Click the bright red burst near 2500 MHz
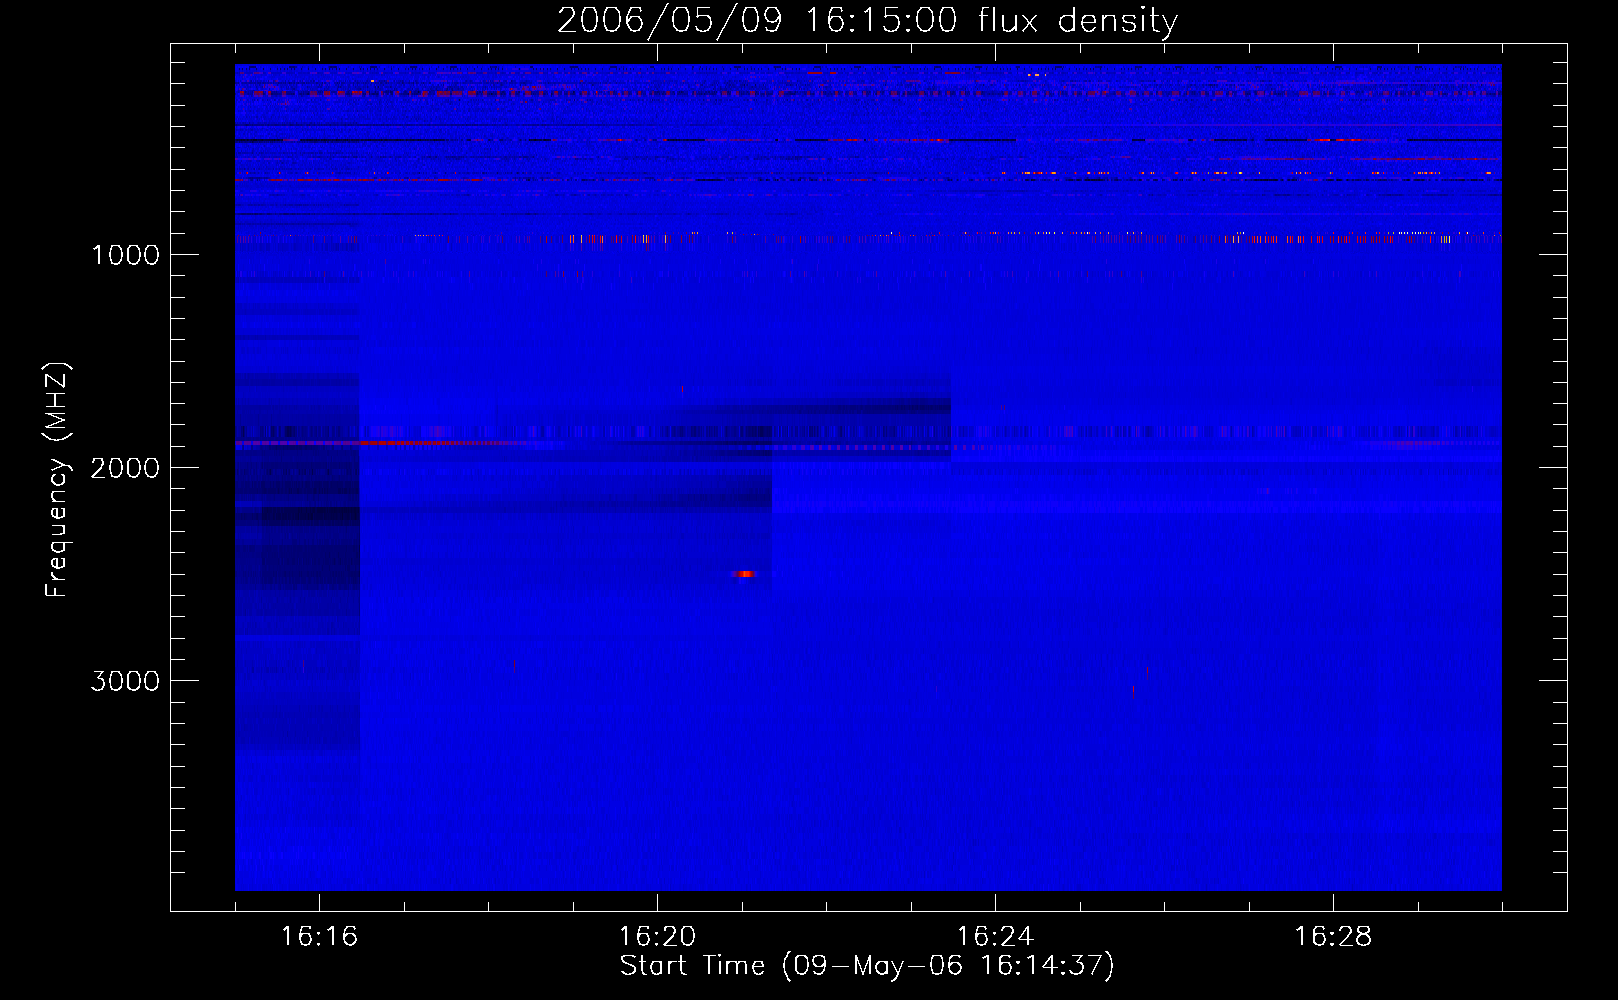The image size is (1618, 1000). (x=743, y=574)
